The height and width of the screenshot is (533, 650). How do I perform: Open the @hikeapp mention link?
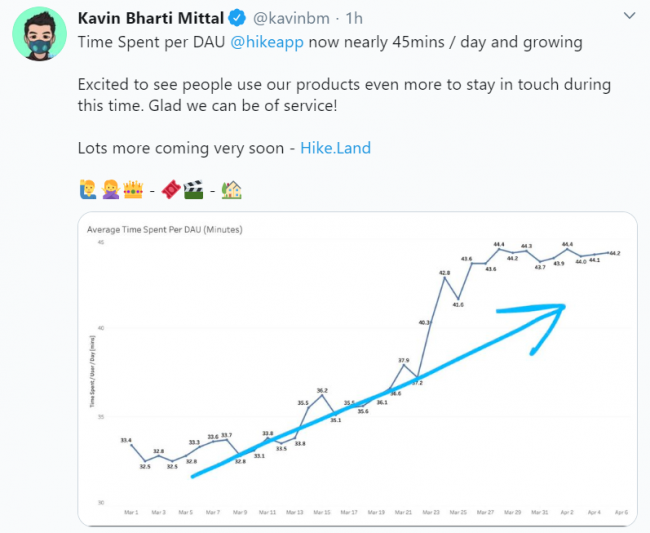pyautogui.click(x=267, y=42)
